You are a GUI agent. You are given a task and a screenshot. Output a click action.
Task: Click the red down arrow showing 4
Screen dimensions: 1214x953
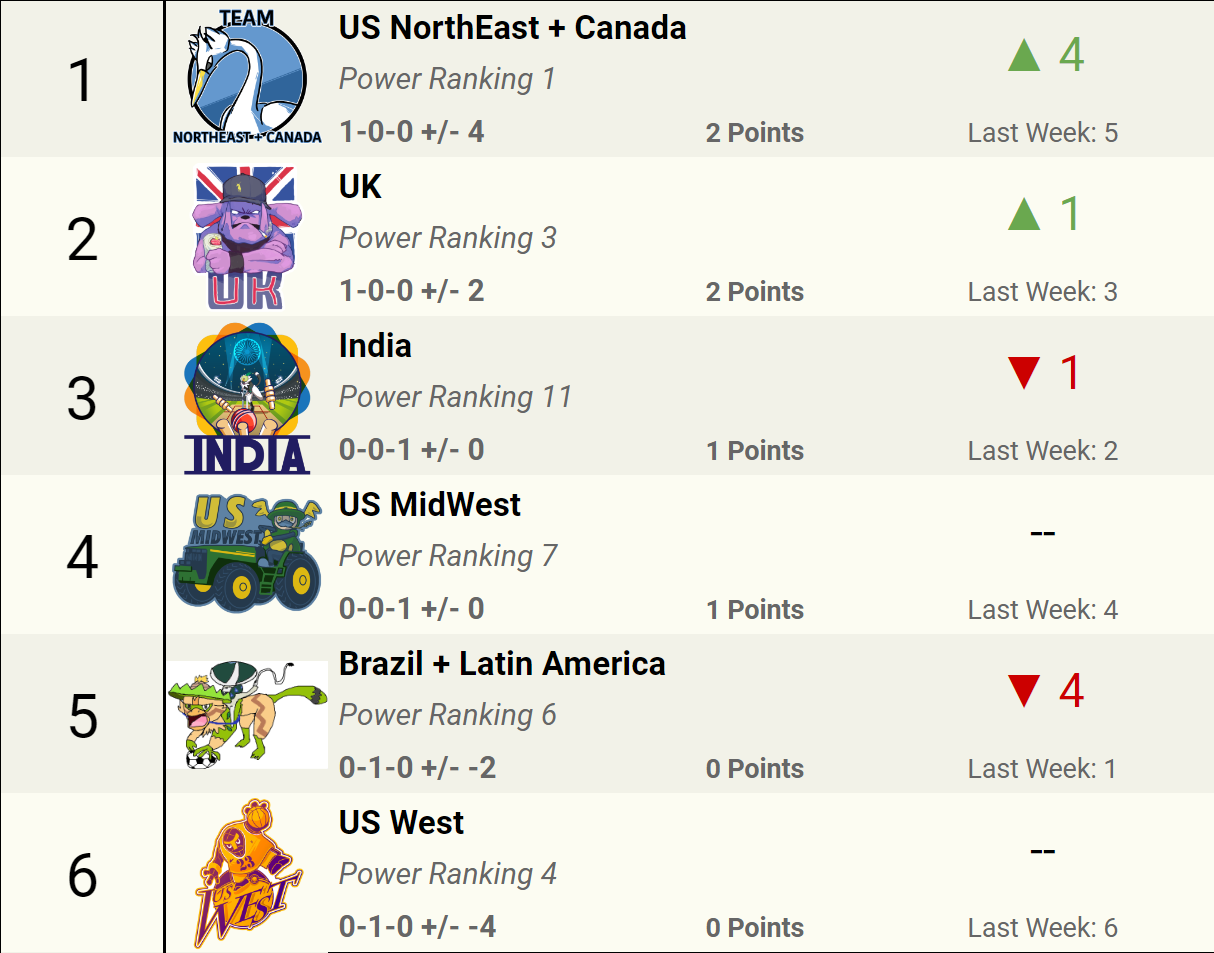pyautogui.click(x=1024, y=691)
